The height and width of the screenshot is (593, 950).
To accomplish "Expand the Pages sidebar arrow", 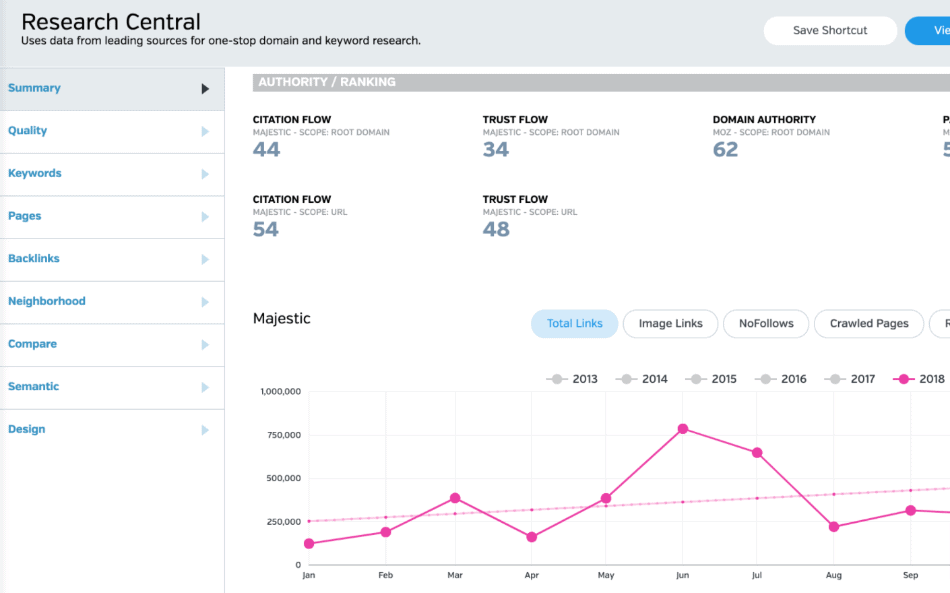I will [x=205, y=217].
